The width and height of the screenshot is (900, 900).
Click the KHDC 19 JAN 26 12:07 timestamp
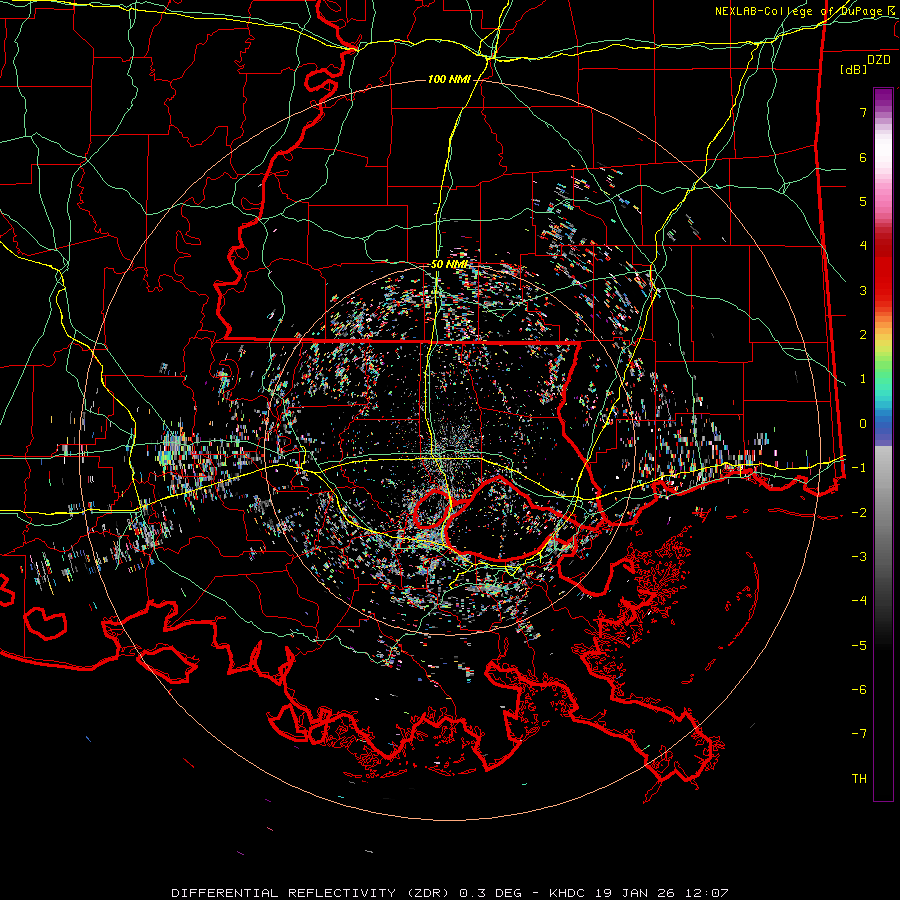point(639,893)
